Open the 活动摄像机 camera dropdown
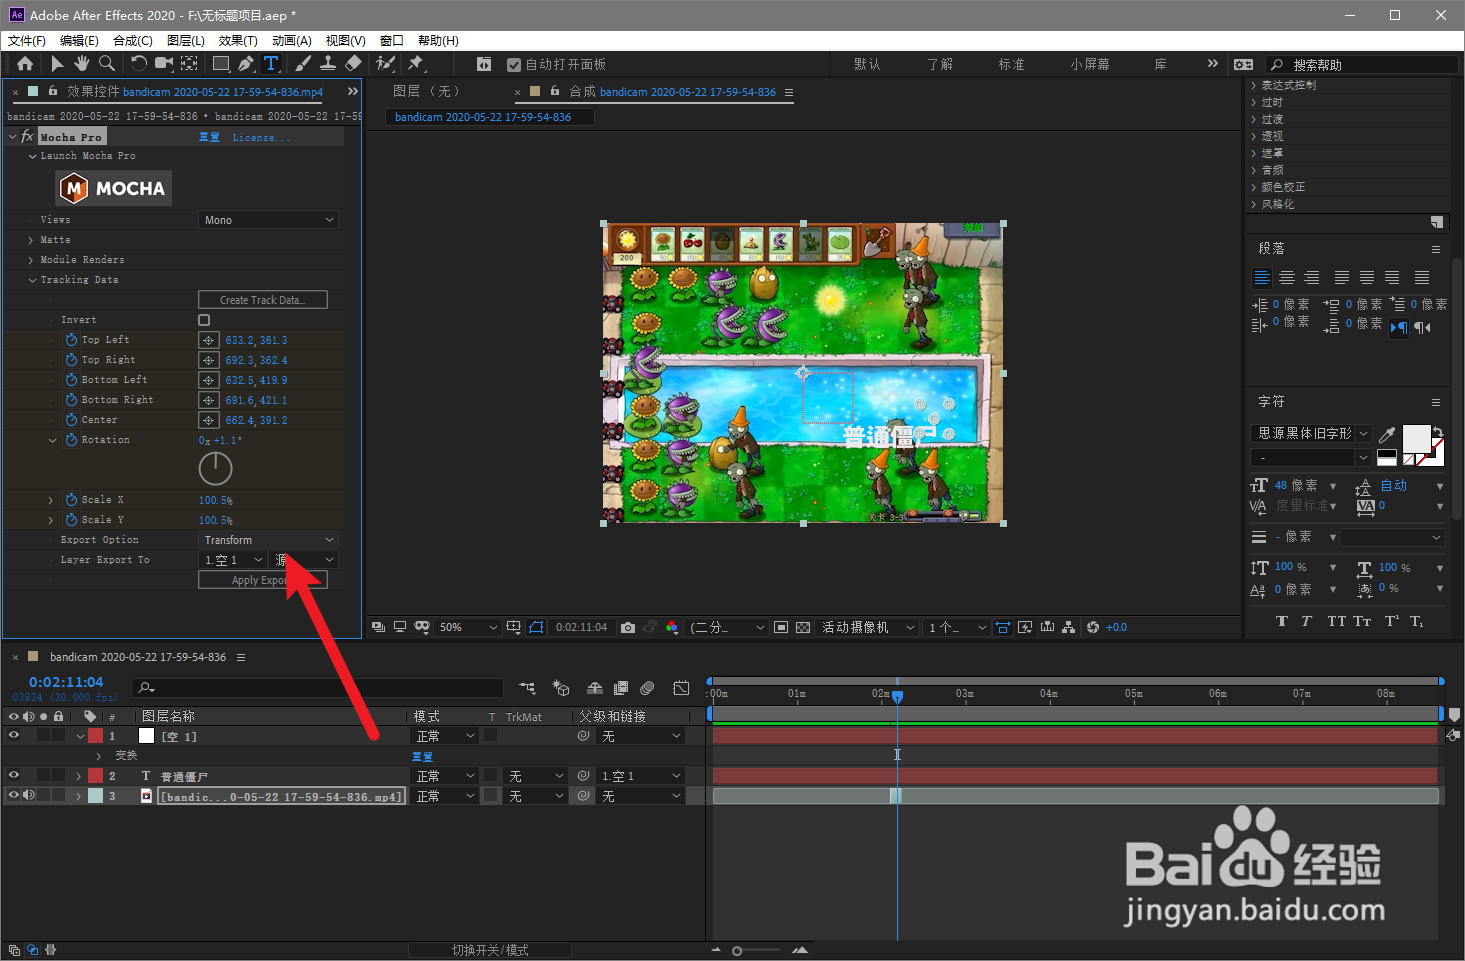This screenshot has height=961, width=1465. pos(868,627)
